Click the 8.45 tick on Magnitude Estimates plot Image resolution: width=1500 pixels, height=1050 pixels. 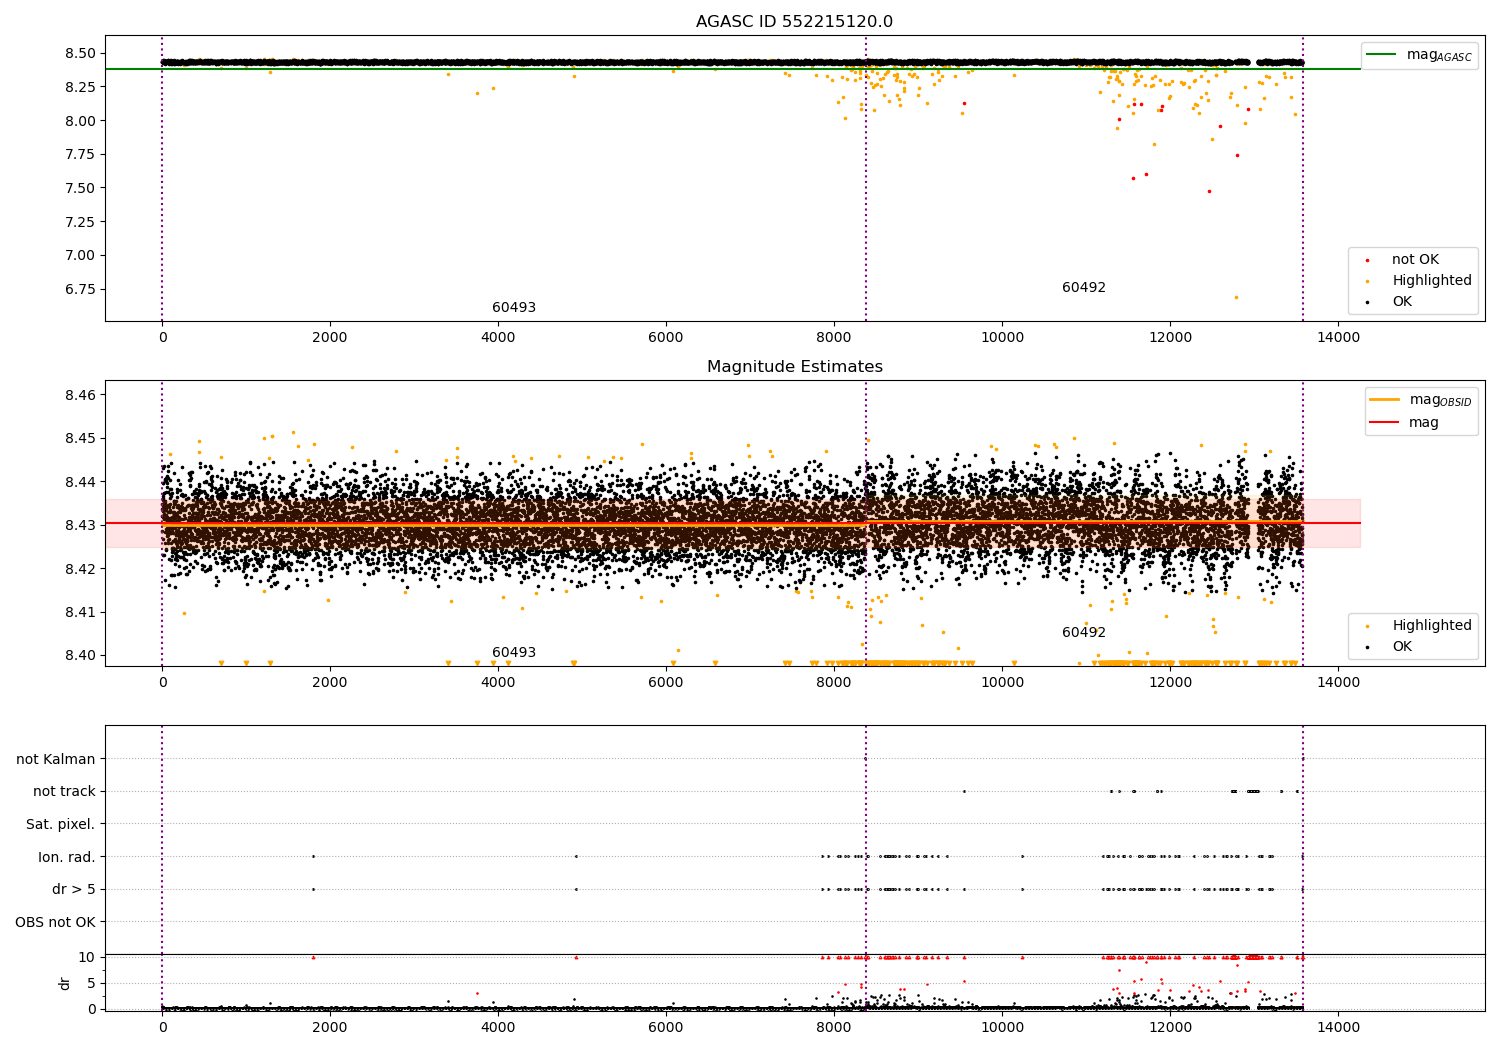click(80, 438)
